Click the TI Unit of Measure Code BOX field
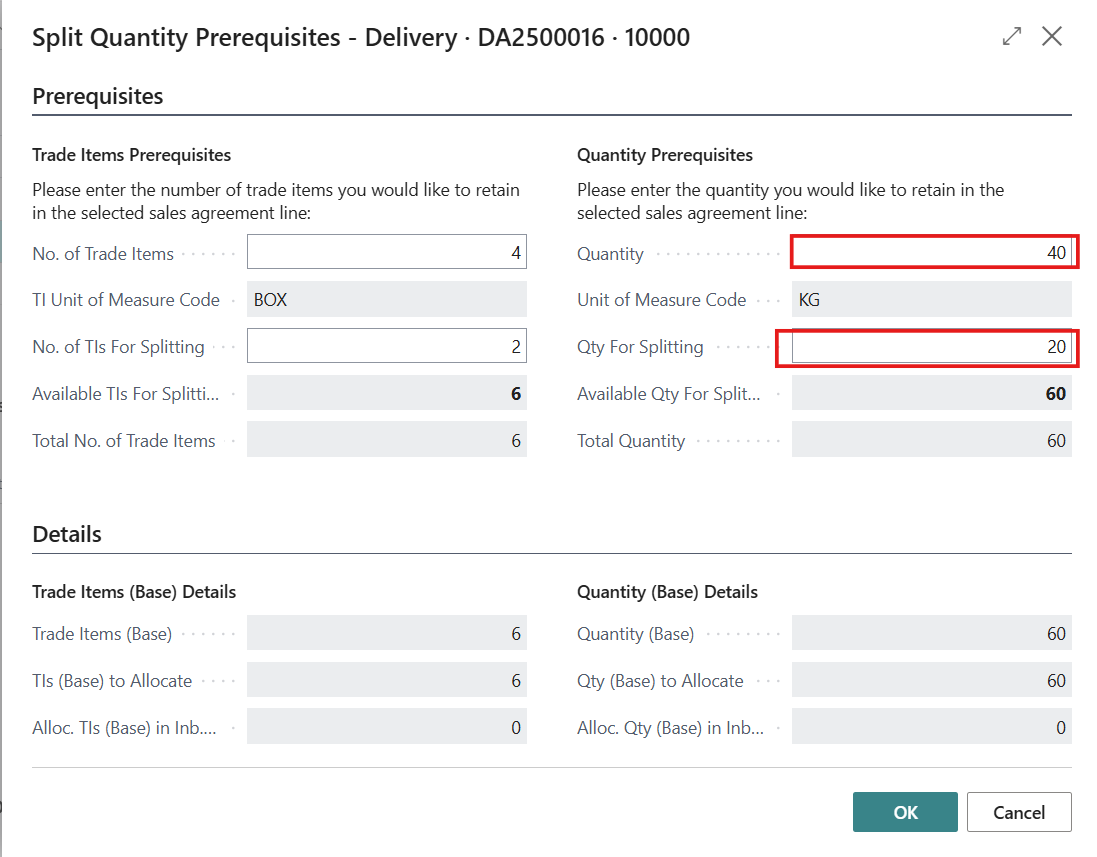Image resolution: width=1097 pixels, height=857 pixels. tap(386, 299)
